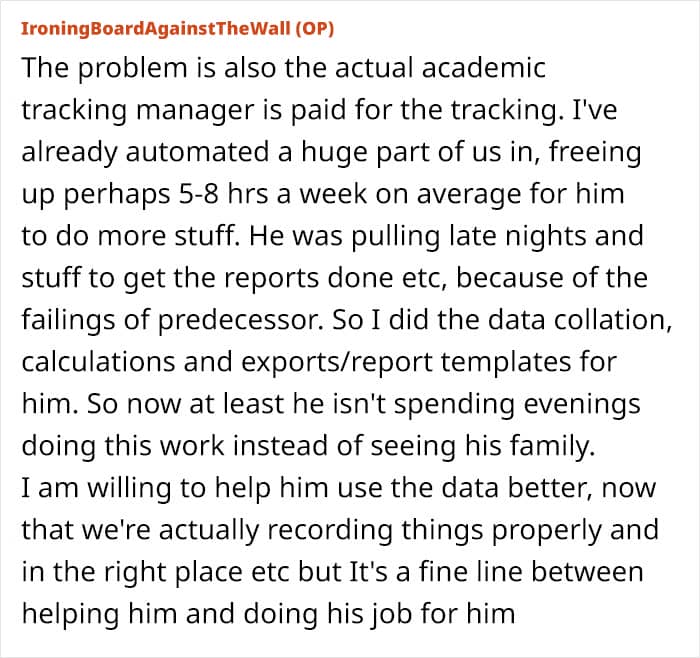Click the word "calculations" at the line start

(x=98, y=362)
